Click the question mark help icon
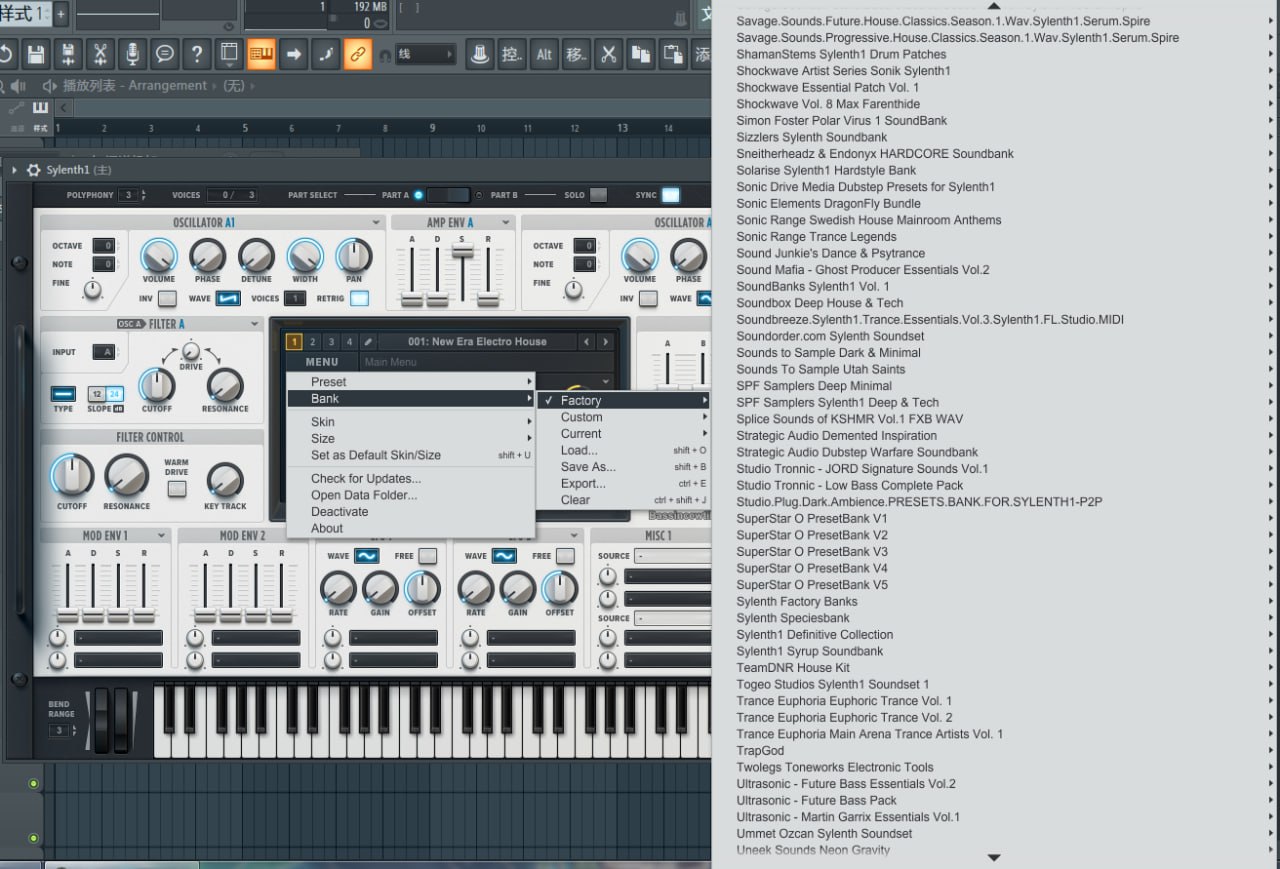 coord(197,54)
